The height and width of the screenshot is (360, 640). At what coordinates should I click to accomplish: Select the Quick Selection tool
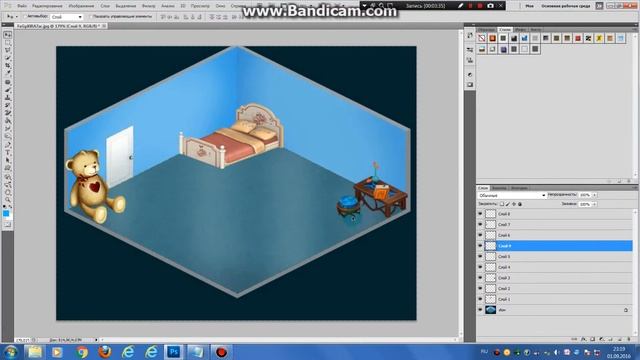coord(7,58)
